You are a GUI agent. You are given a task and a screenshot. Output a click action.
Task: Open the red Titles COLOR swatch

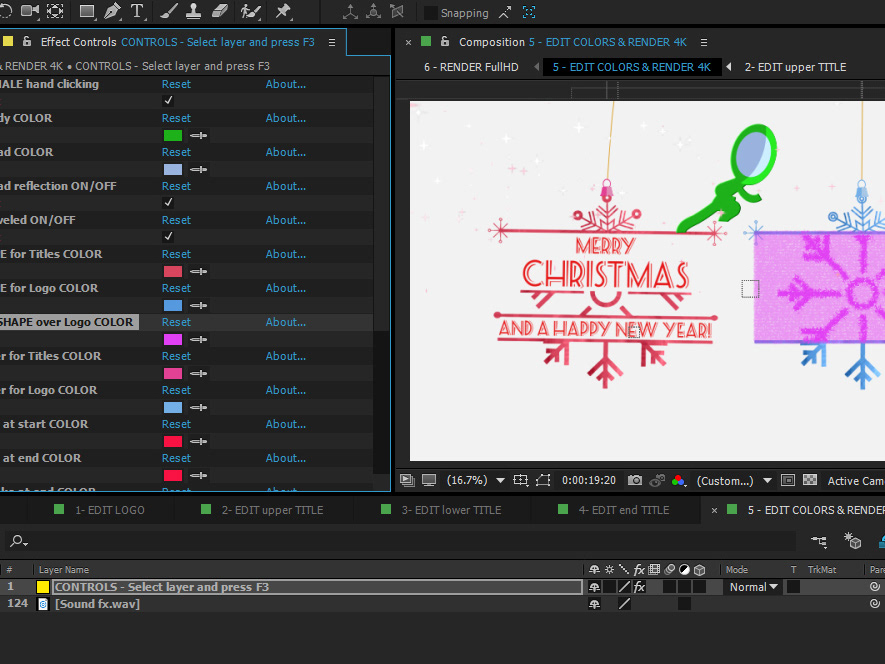coord(173,272)
